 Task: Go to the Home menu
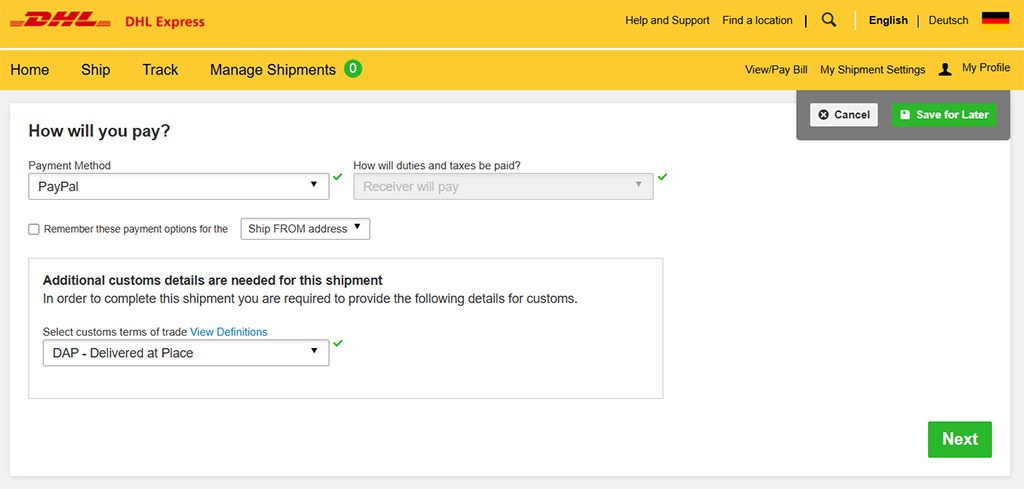point(29,70)
